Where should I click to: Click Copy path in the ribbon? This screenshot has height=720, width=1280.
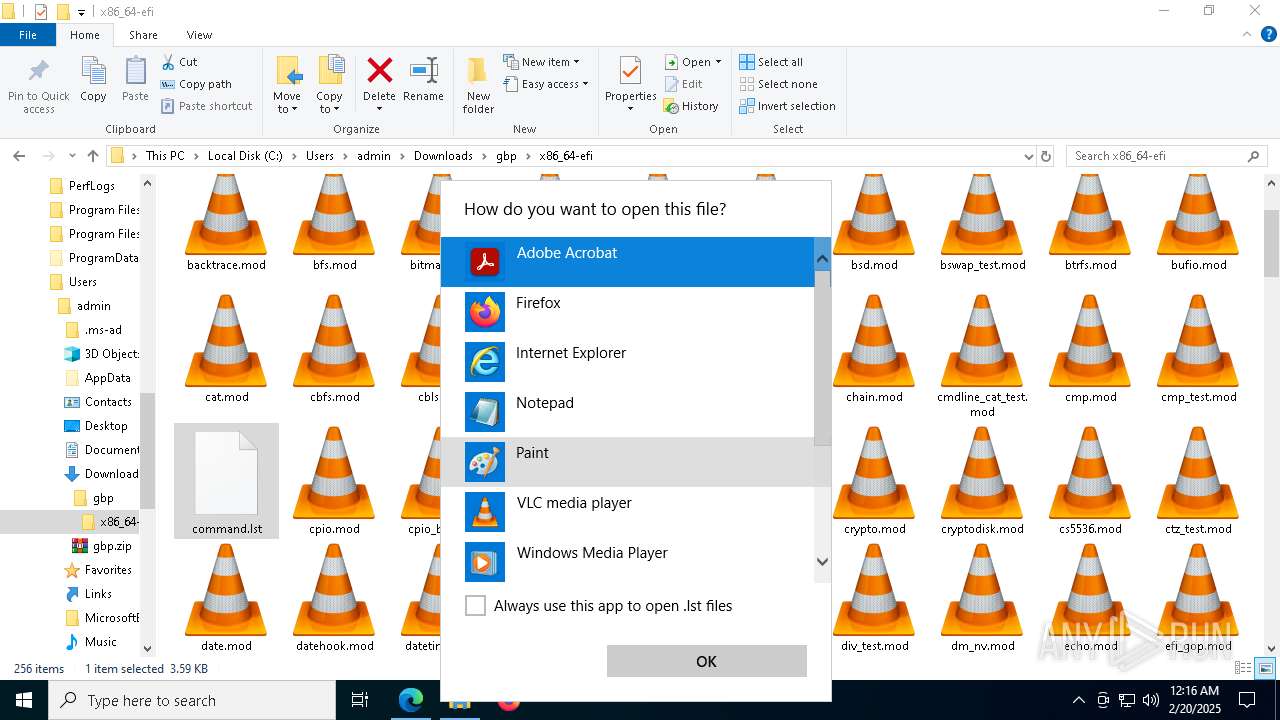(x=196, y=84)
